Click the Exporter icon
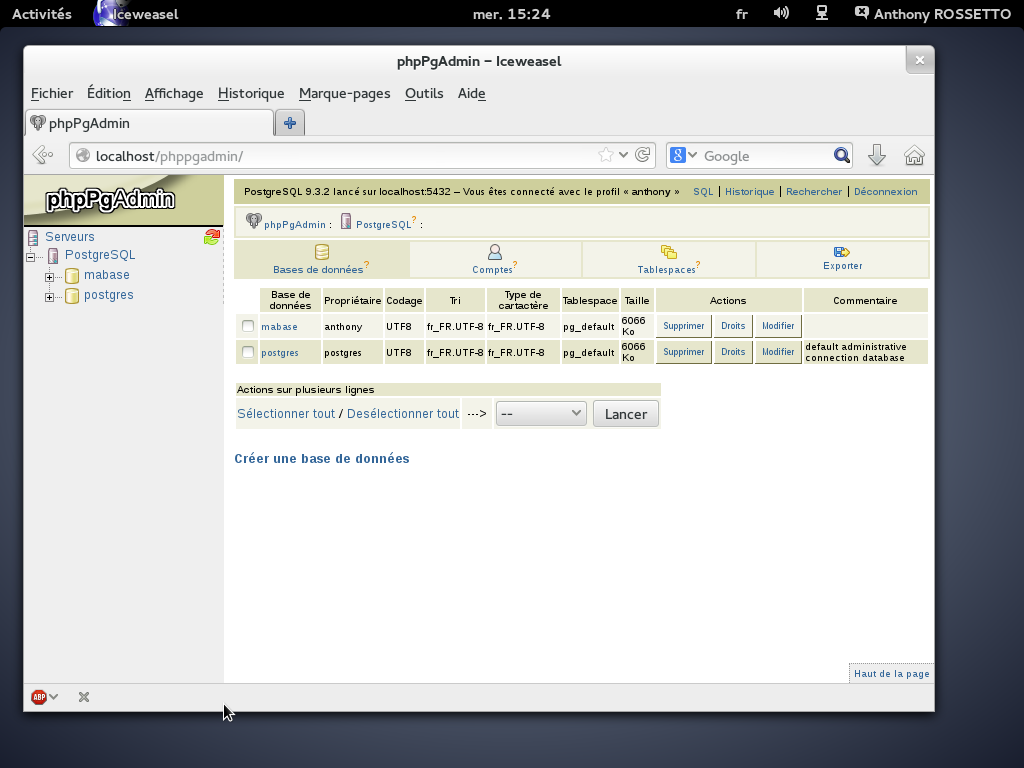Viewport: 1024px width, 768px height. 842,251
